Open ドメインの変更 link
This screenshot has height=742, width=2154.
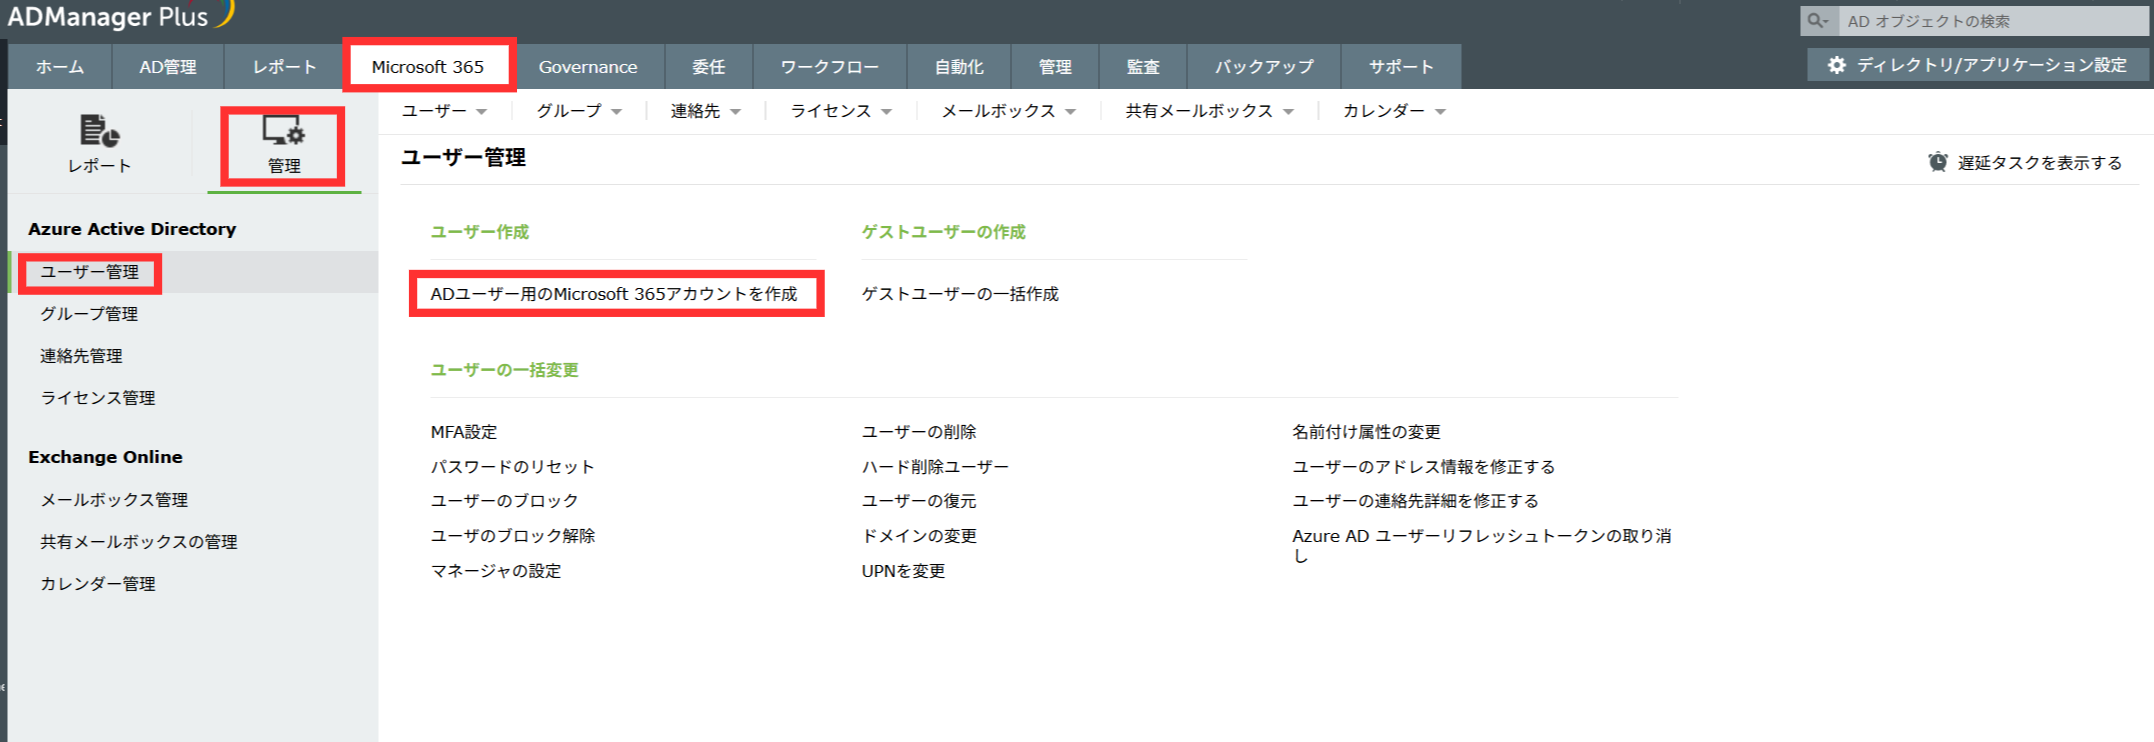click(919, 536)
